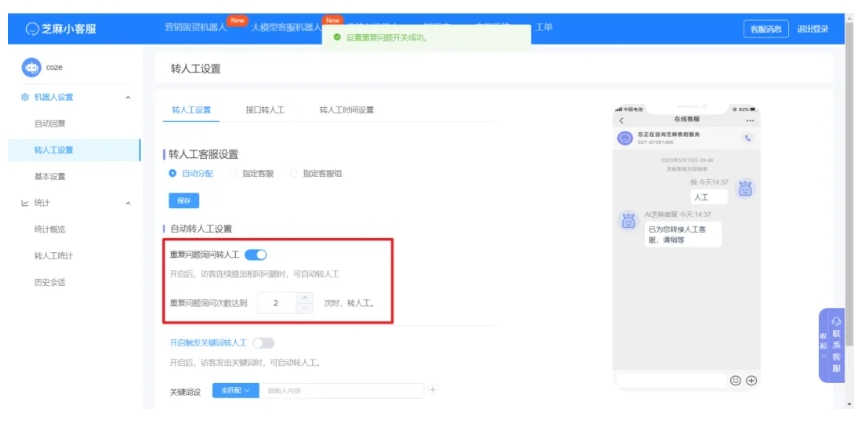
Task: Click the chat message input in preview
Action: pos(671,380)
